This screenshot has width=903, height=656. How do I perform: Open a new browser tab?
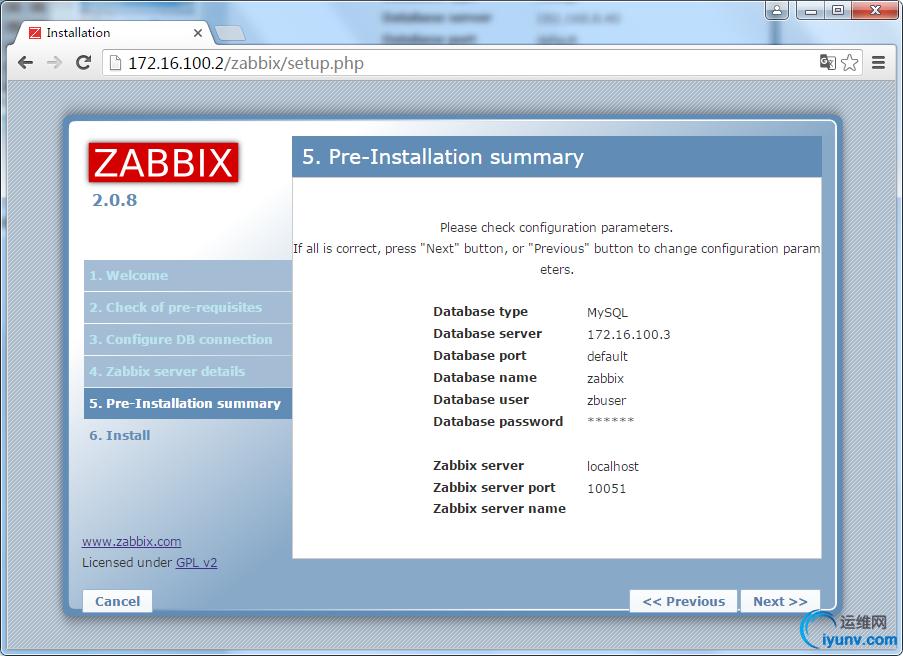[x=230, y=33]
